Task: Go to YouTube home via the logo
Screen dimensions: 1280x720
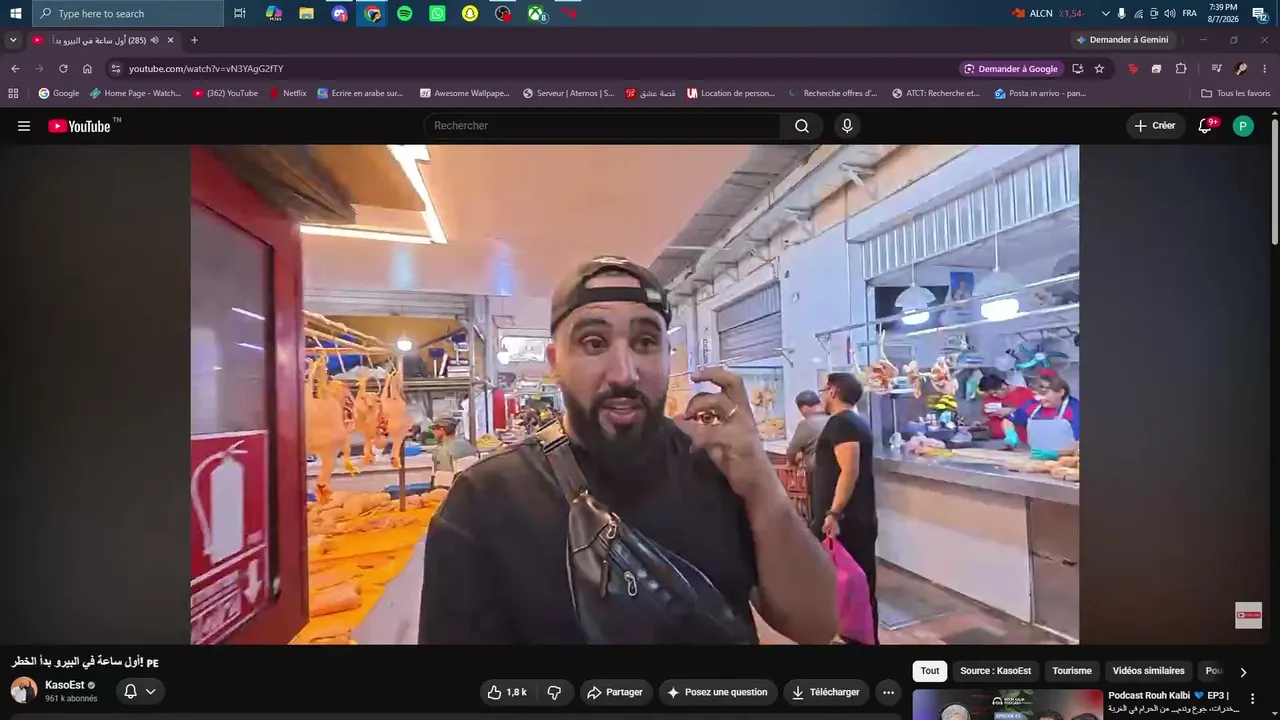Action: [79, 126]
